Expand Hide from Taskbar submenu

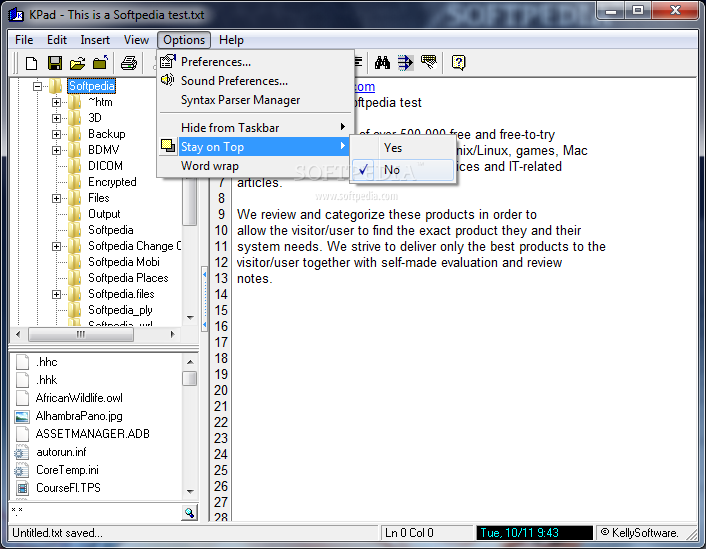pos(254,128)
